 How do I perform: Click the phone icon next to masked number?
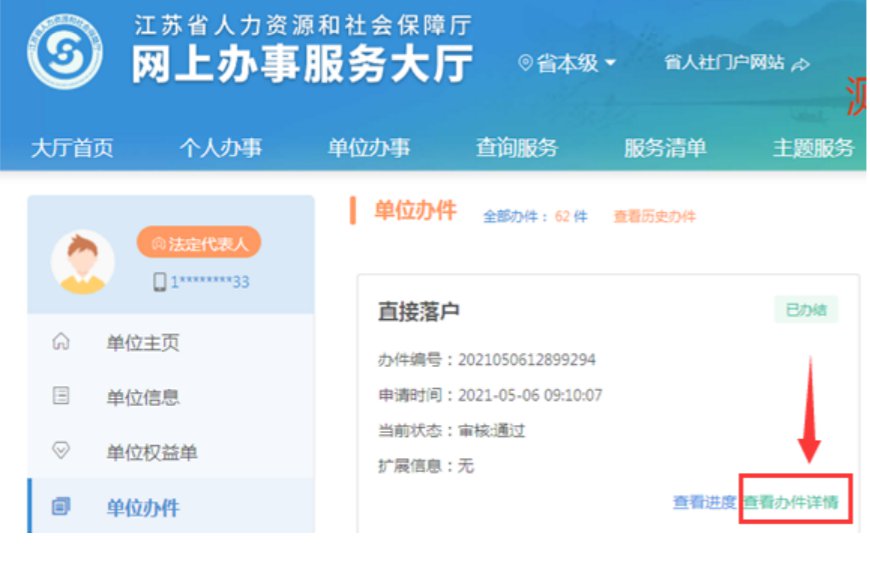point(159,282)
